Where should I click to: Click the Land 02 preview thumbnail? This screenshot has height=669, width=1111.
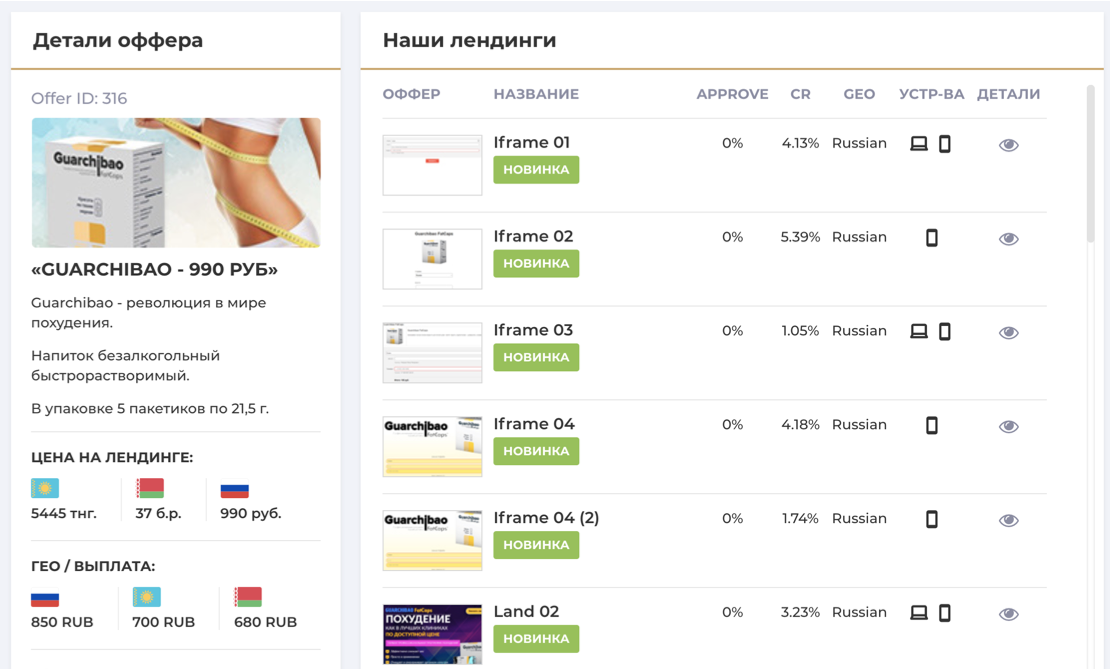click(432, 633)
